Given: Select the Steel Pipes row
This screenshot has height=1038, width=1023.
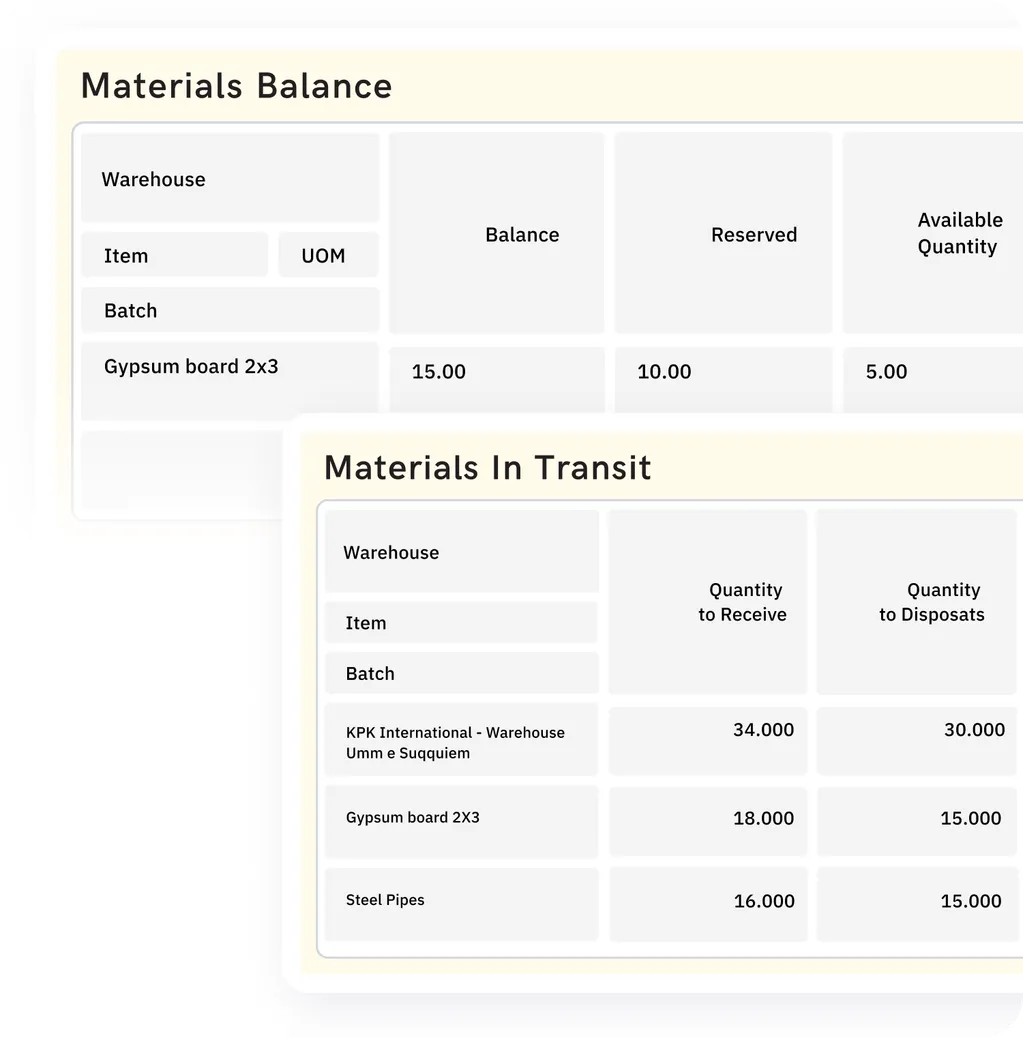Looking at the screenshot, I should click(462, 904).
